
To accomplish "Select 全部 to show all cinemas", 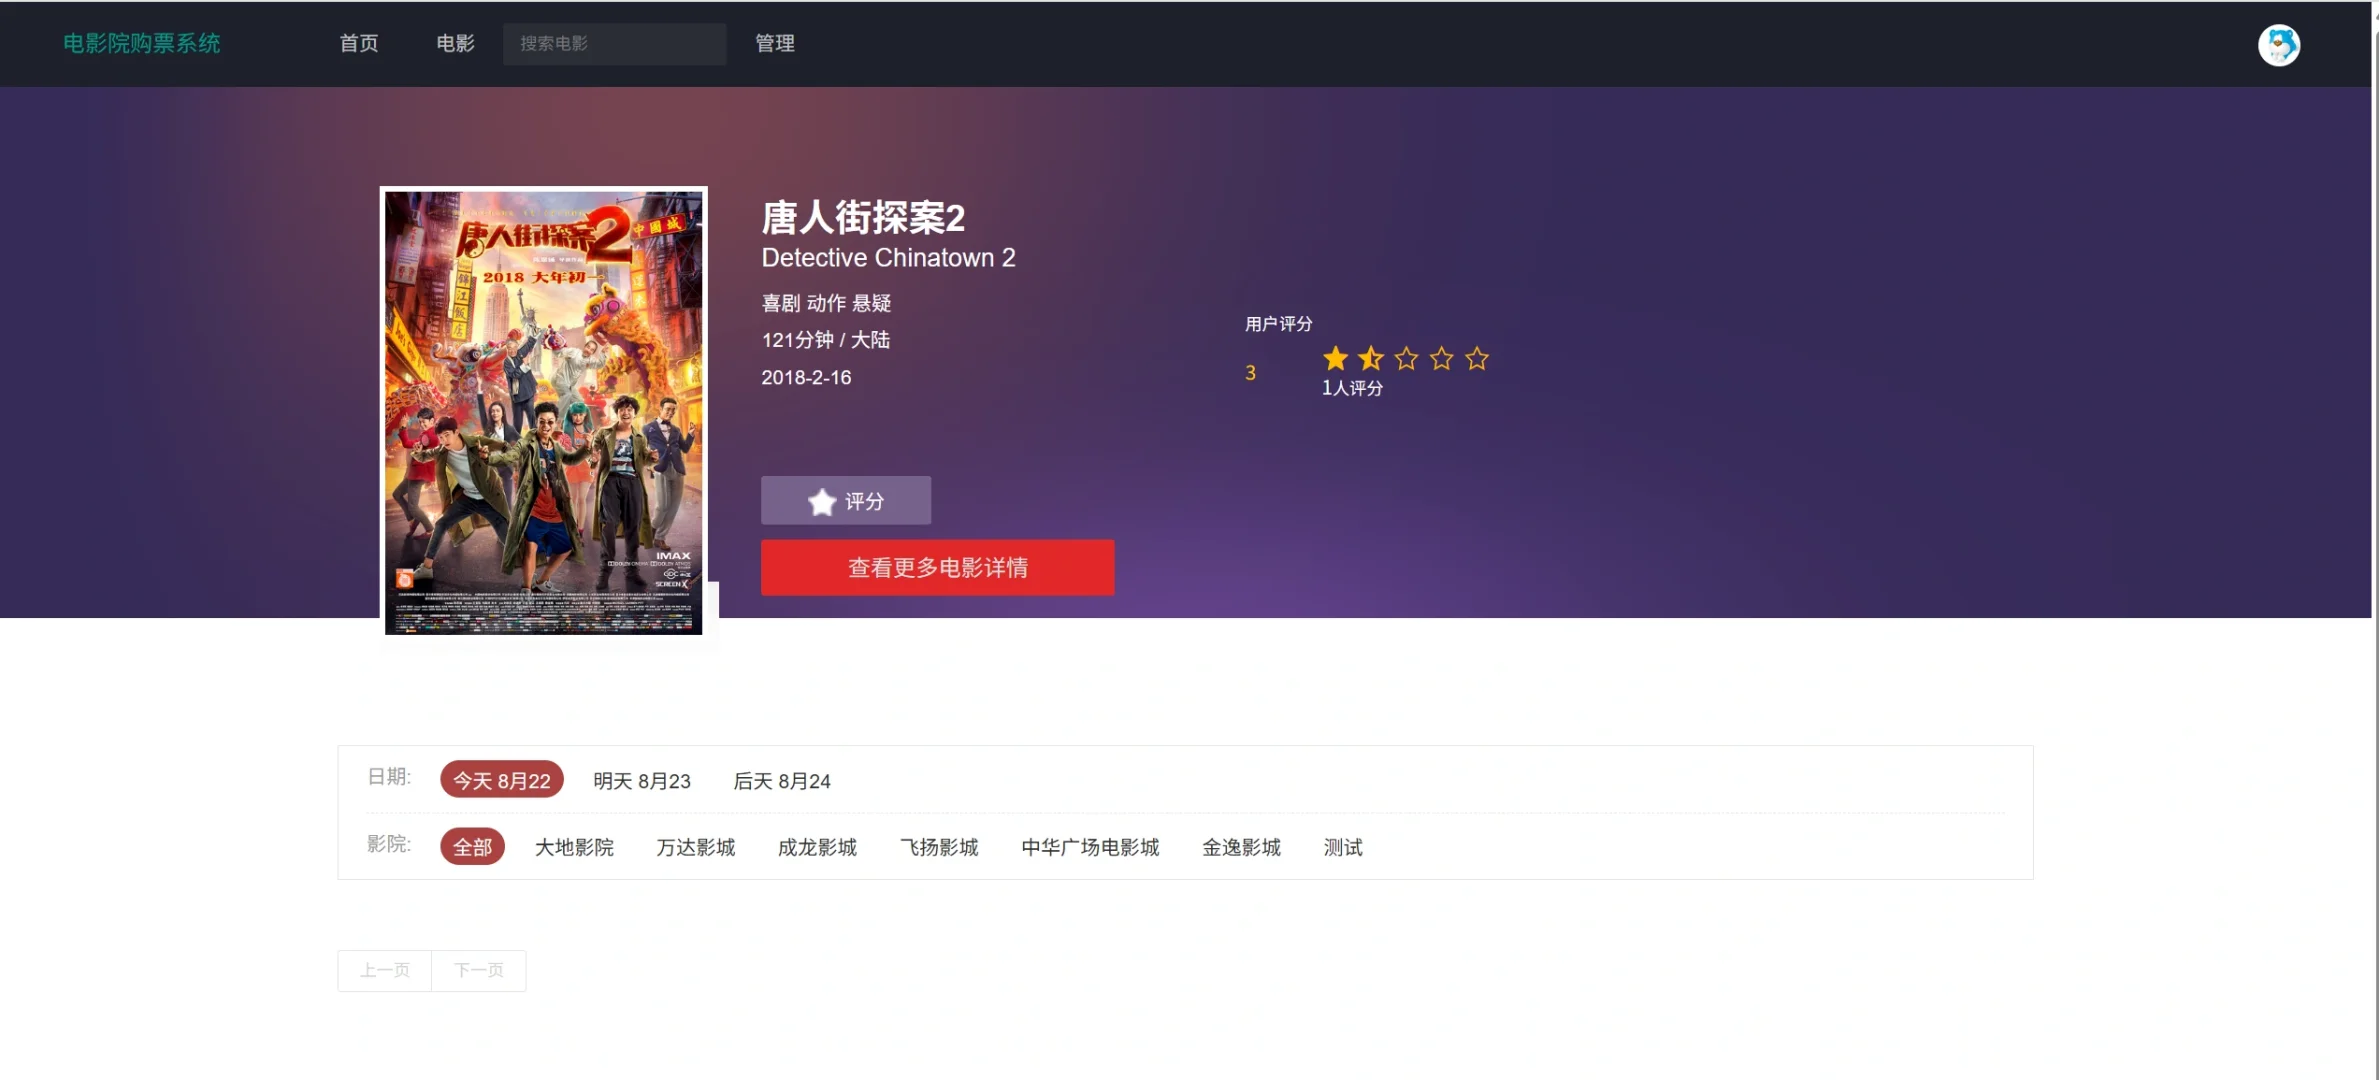I will coord(472,847).
